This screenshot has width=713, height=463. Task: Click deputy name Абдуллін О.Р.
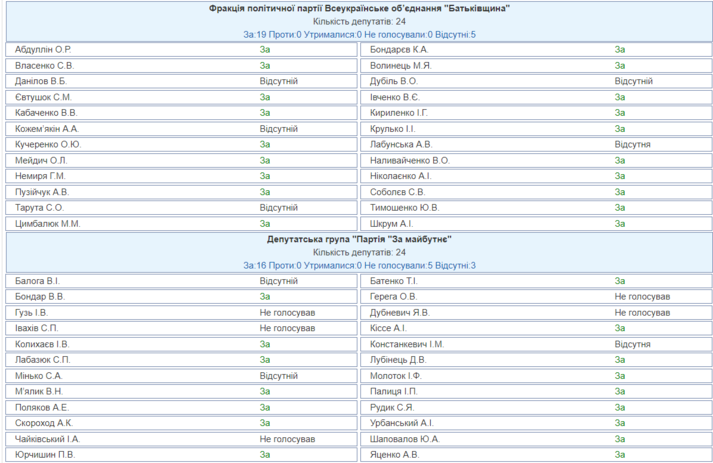pyautogui.click(x=44, y=49)
